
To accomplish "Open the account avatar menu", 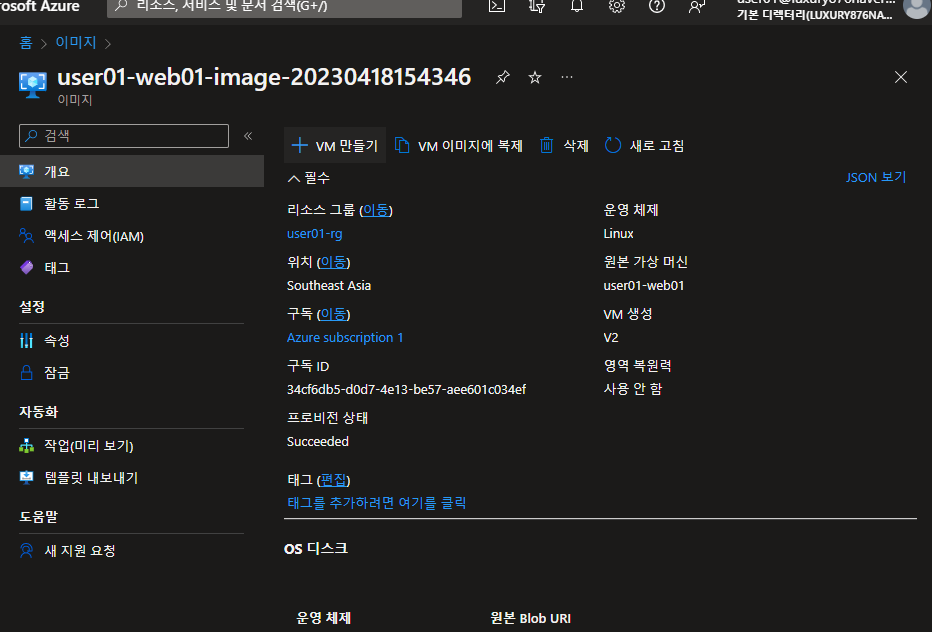I will pyautogui.click(x=916, y=7).
